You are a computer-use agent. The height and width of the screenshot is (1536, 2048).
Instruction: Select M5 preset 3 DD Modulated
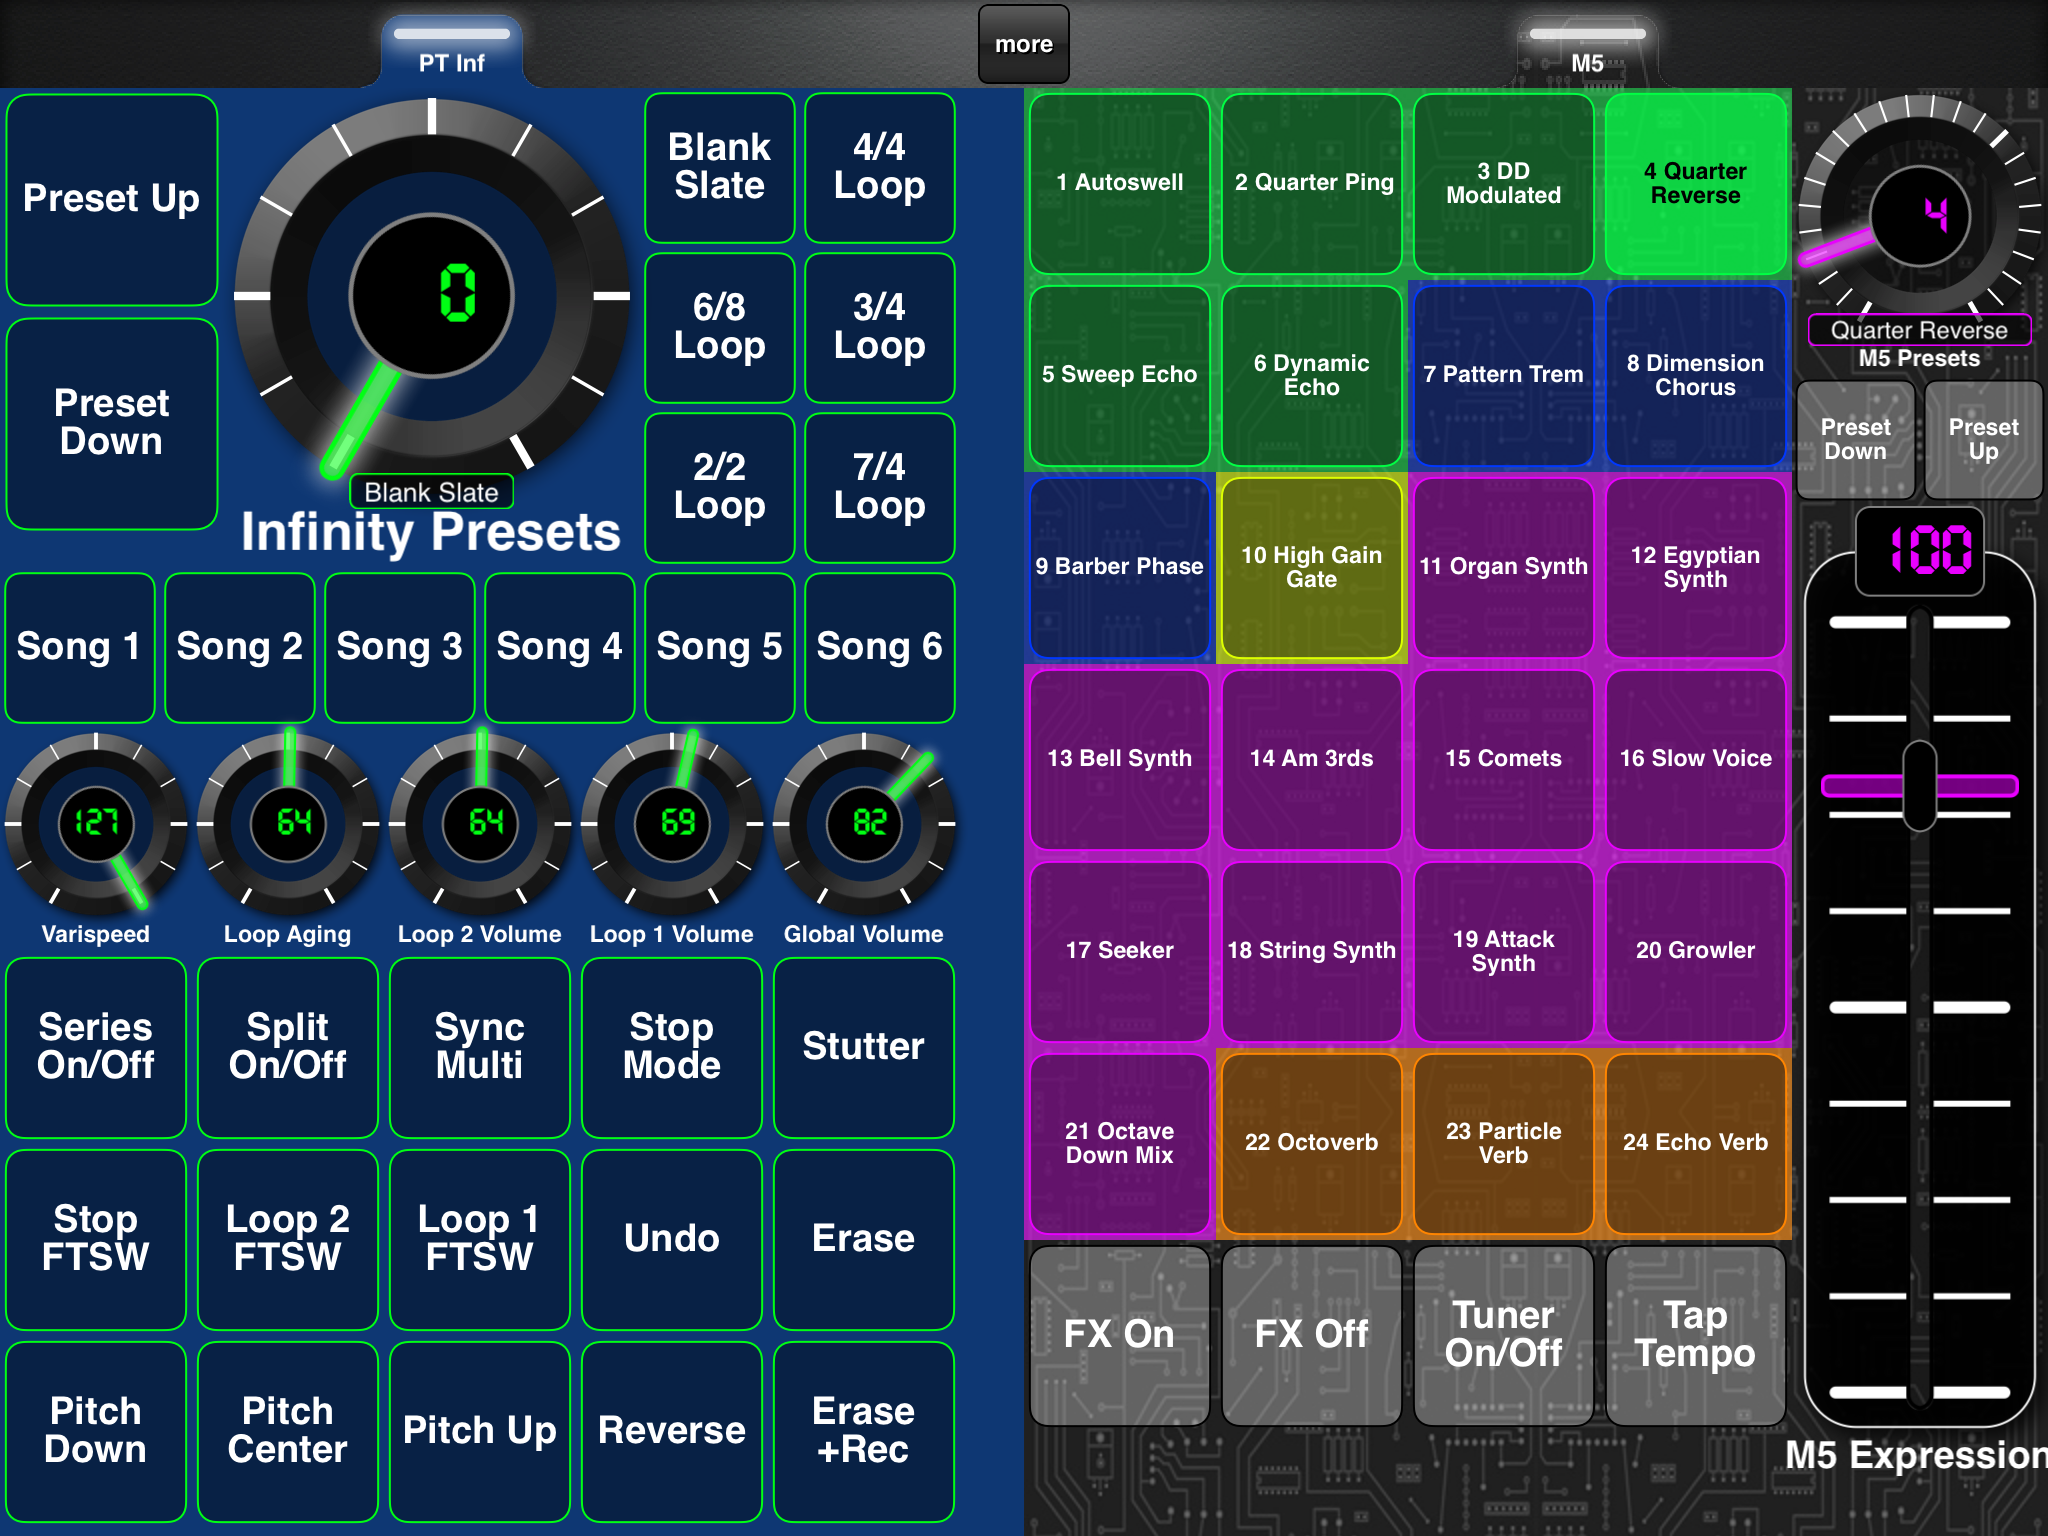(1504, 183)
